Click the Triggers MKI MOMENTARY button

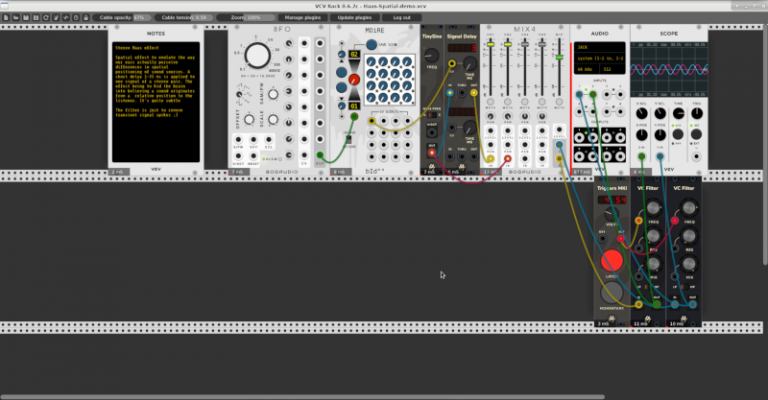pyautogui.click(x=612, y=293)
